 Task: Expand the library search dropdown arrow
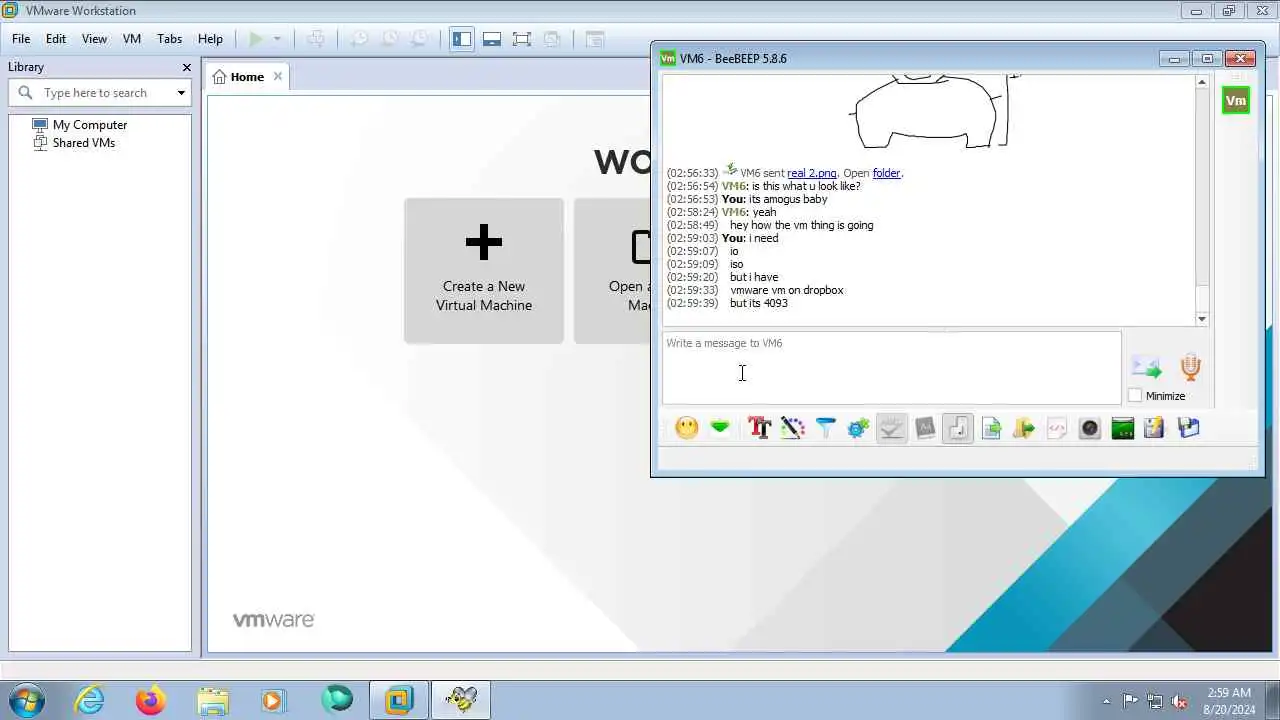181,93
